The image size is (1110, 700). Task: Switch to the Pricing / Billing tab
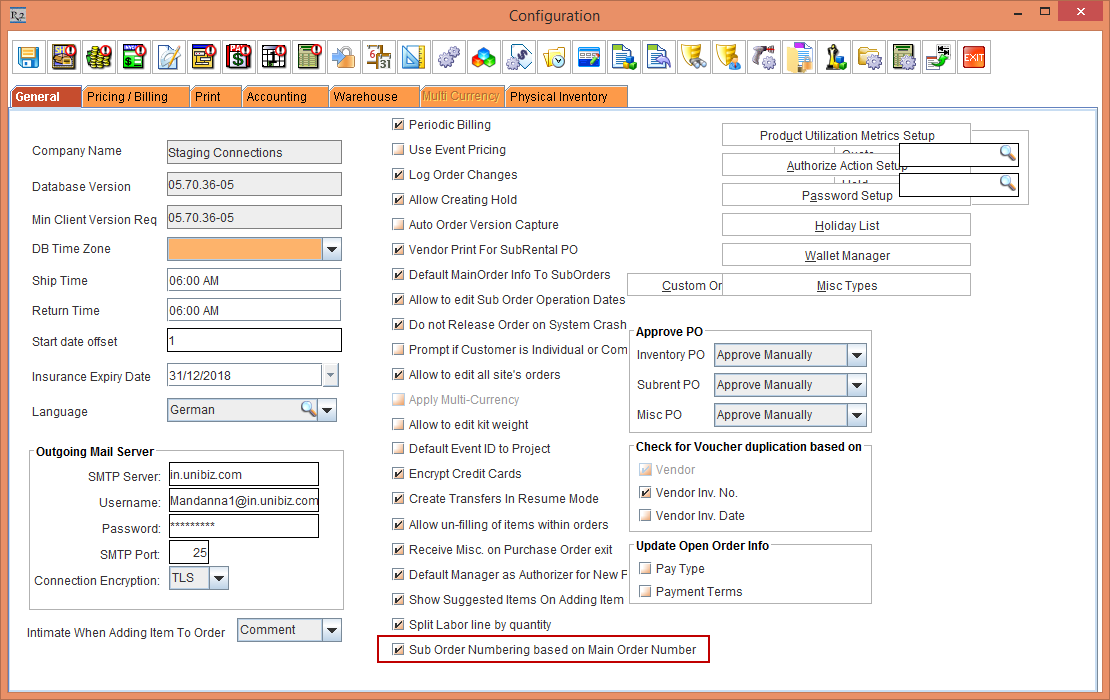click(x=126, y=97)
